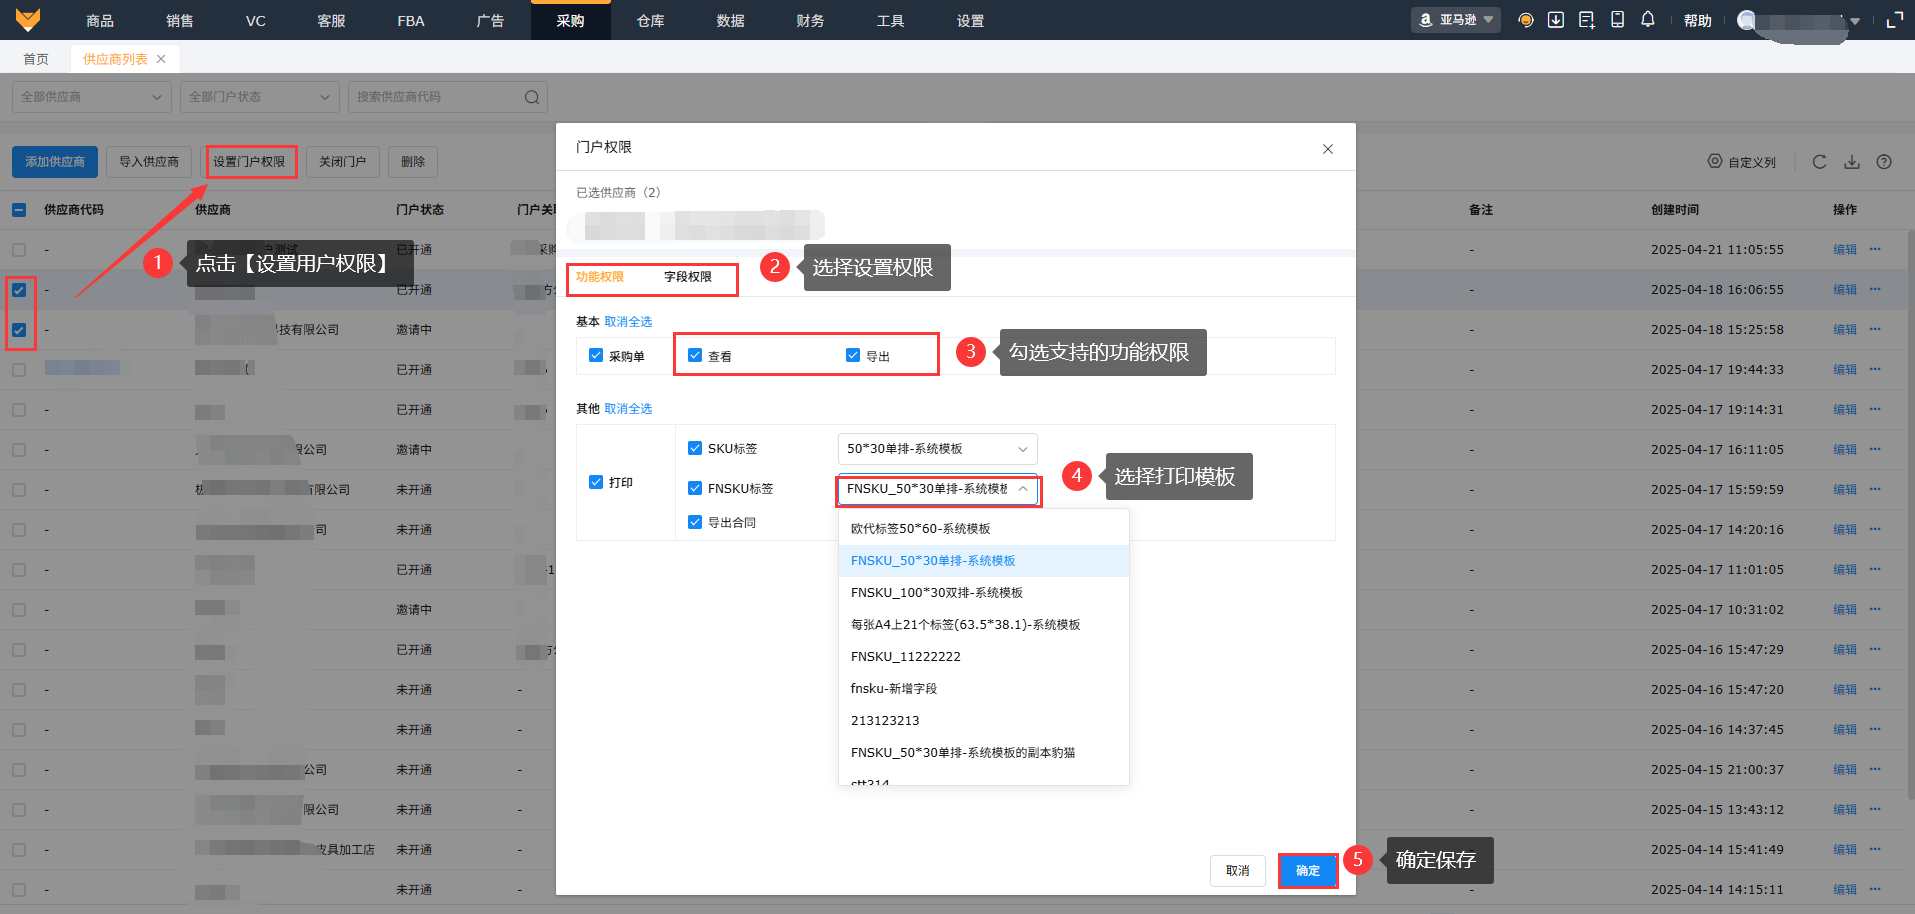Toggle the SKU标签 checkbox
Screen dimensions: 1915x914
695,448
